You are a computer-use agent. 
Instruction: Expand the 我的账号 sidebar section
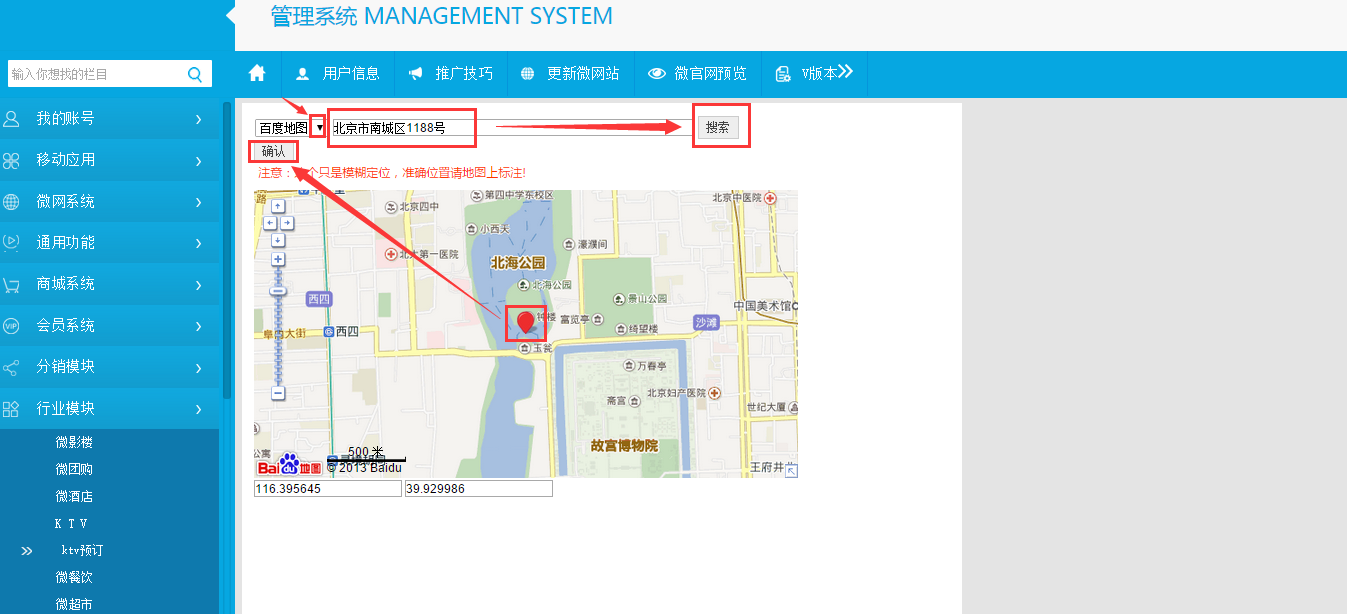109,119
